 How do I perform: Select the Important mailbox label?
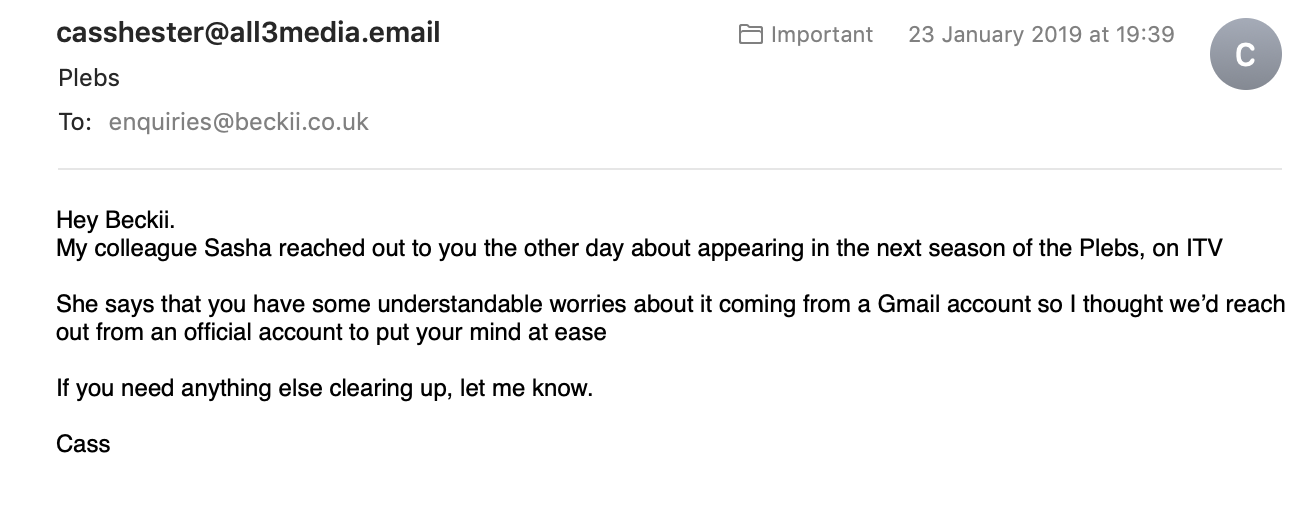[x=821, y=35]
